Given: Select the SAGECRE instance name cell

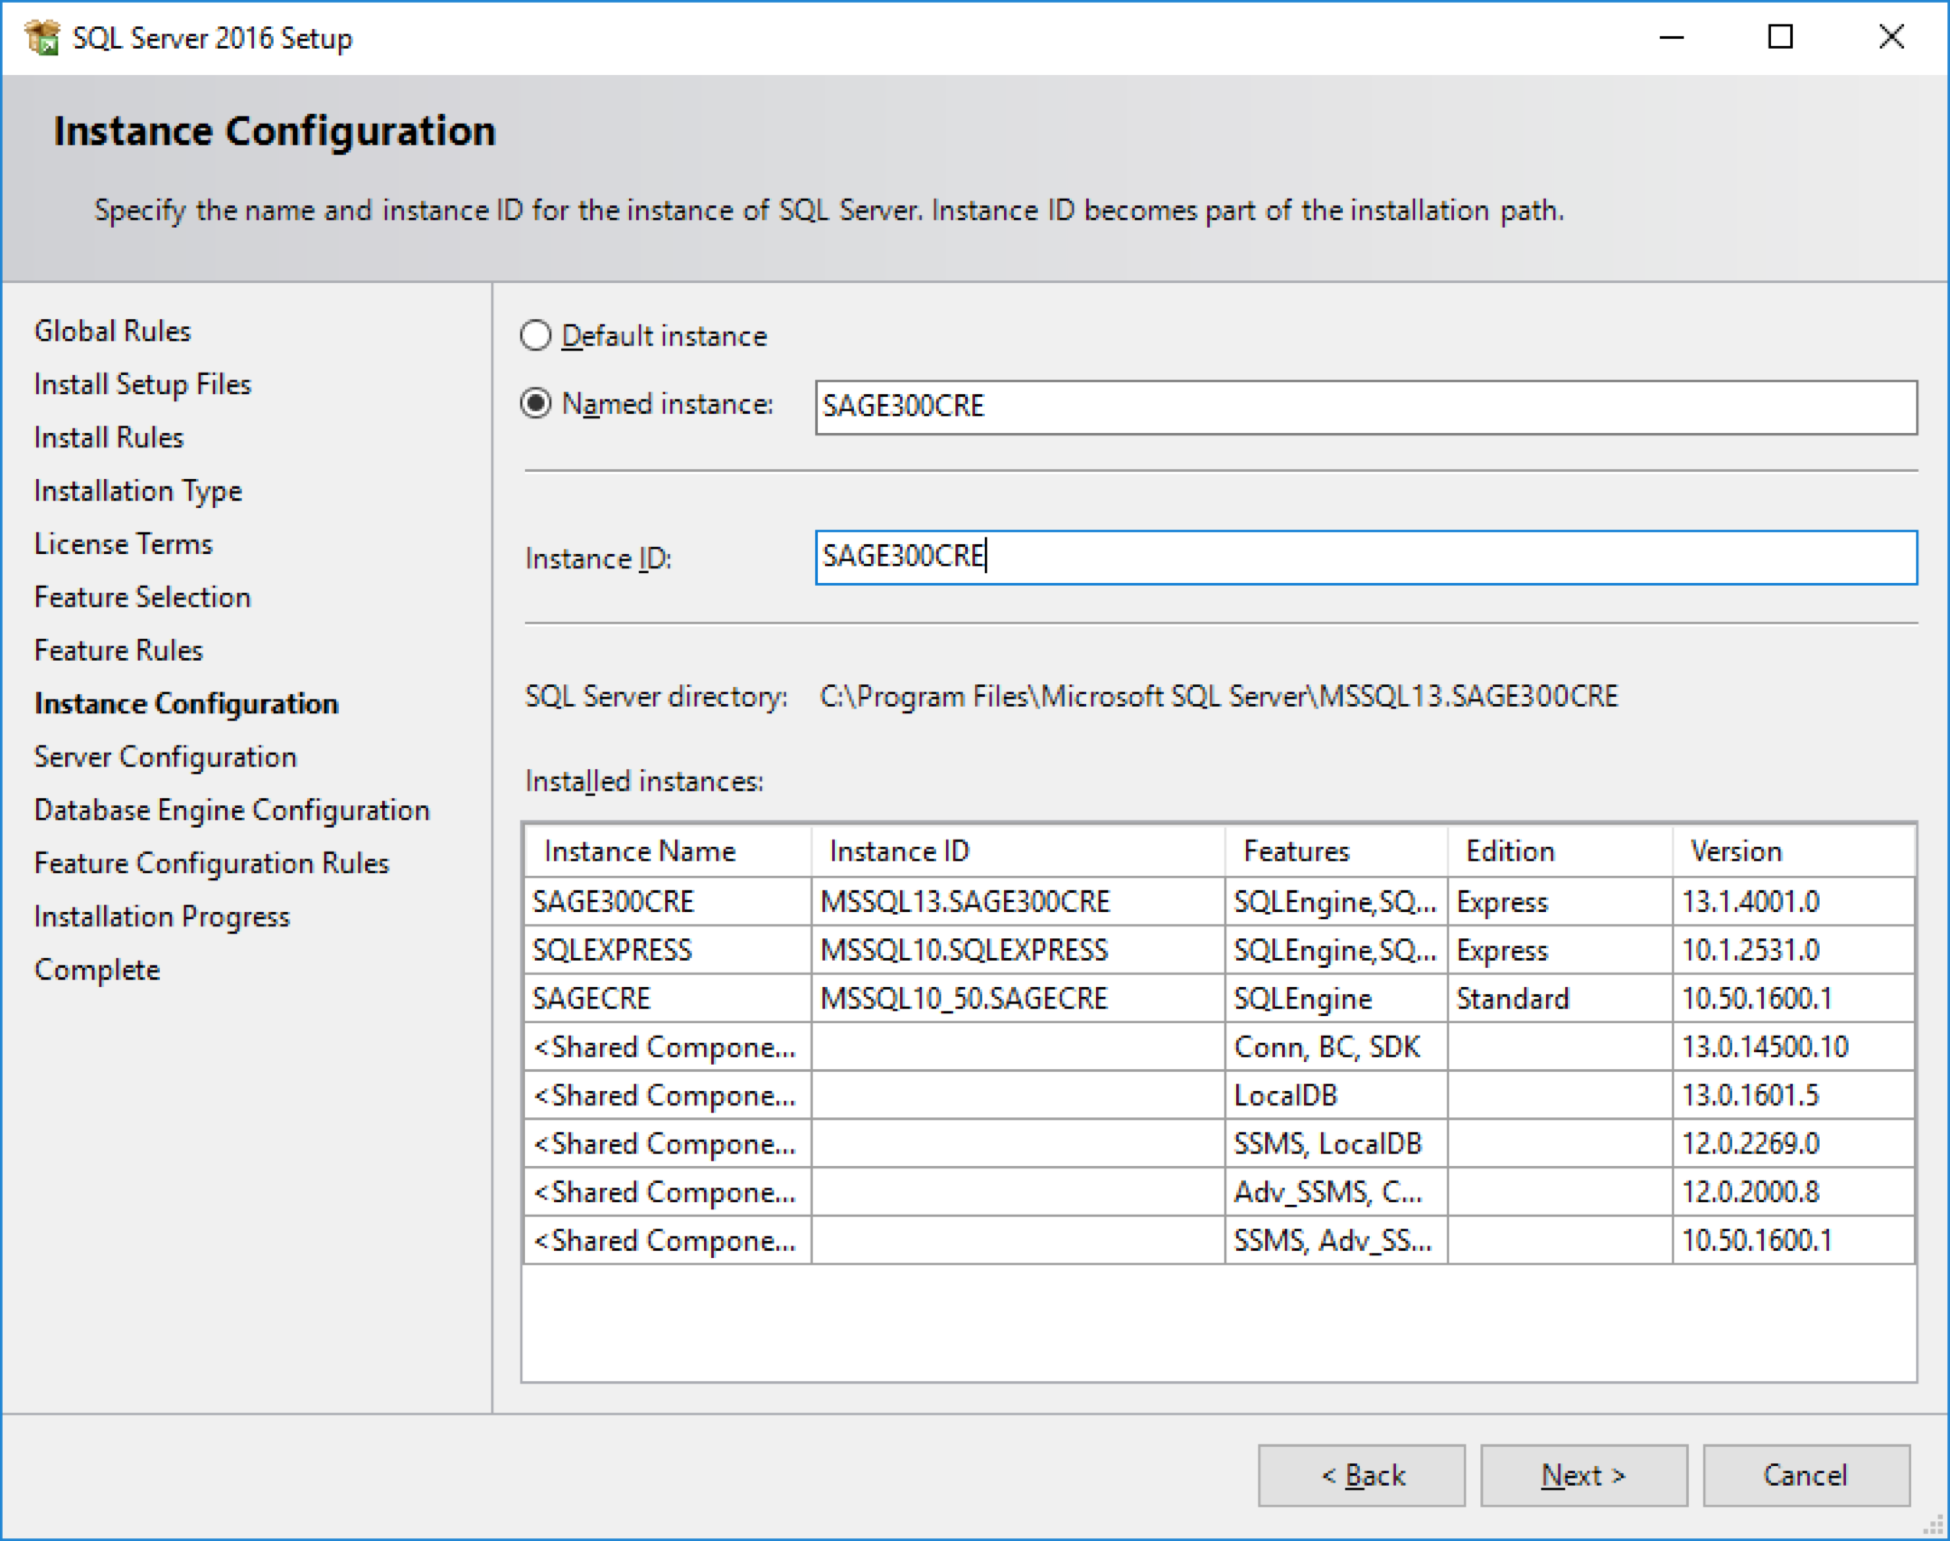Looking at the screenshot, I should (x=667, y=998).
